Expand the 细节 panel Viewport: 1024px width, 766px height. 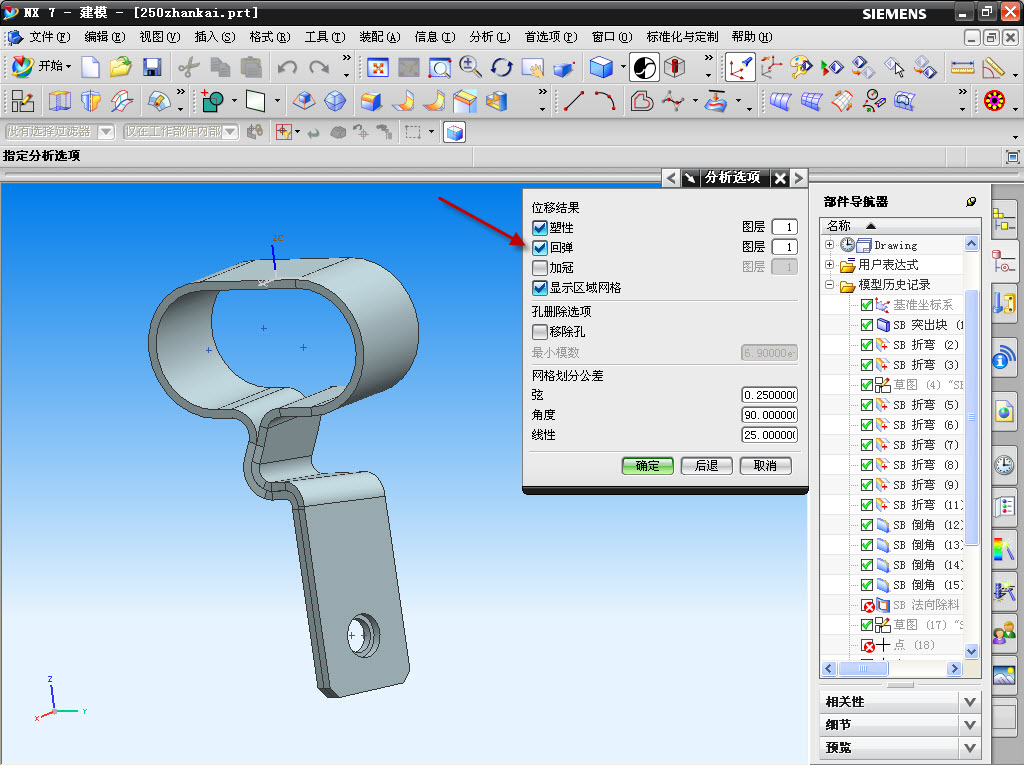[x=970, y=725]
